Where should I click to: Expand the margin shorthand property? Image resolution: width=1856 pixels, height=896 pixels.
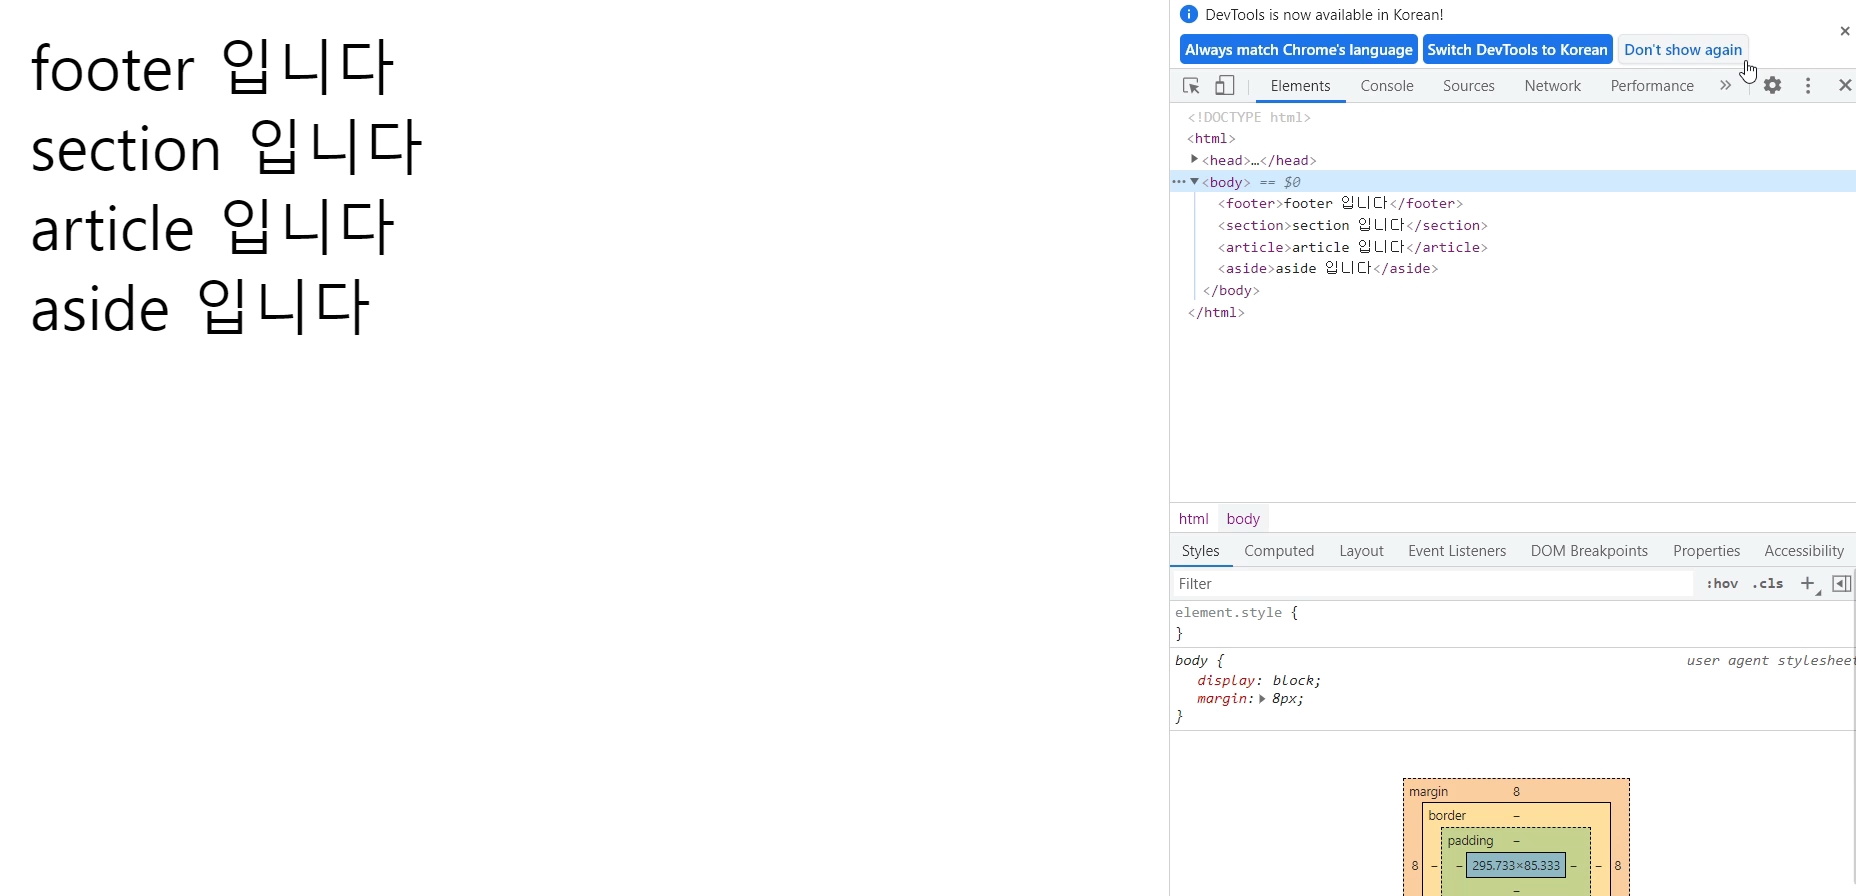[x=1263, y=699]
